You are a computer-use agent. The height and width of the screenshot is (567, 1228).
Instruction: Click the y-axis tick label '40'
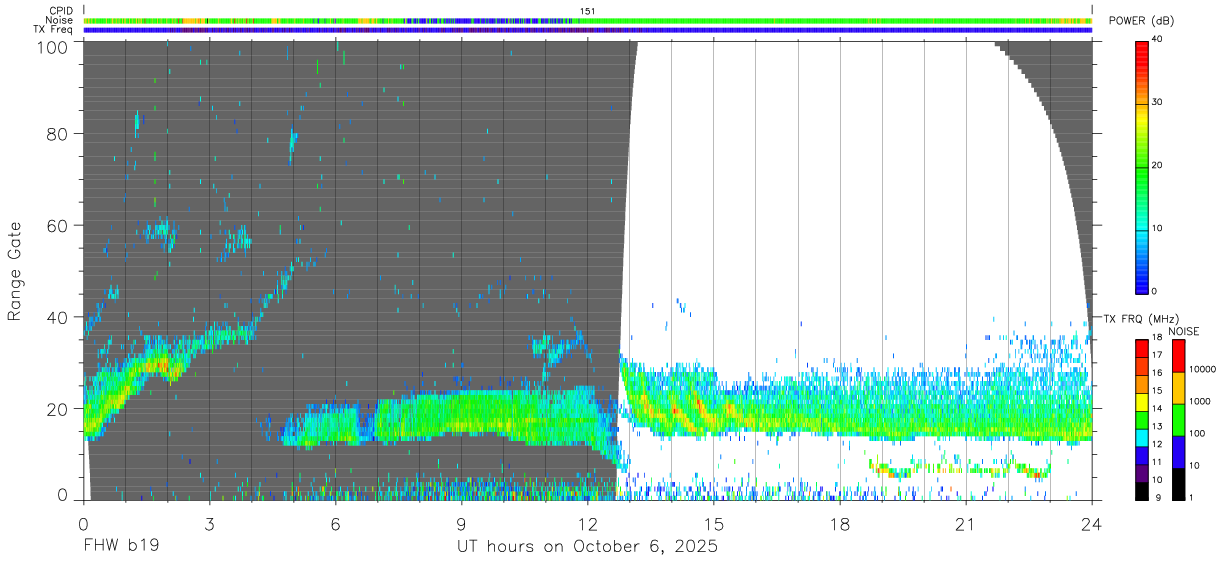(x=57, y=317)
